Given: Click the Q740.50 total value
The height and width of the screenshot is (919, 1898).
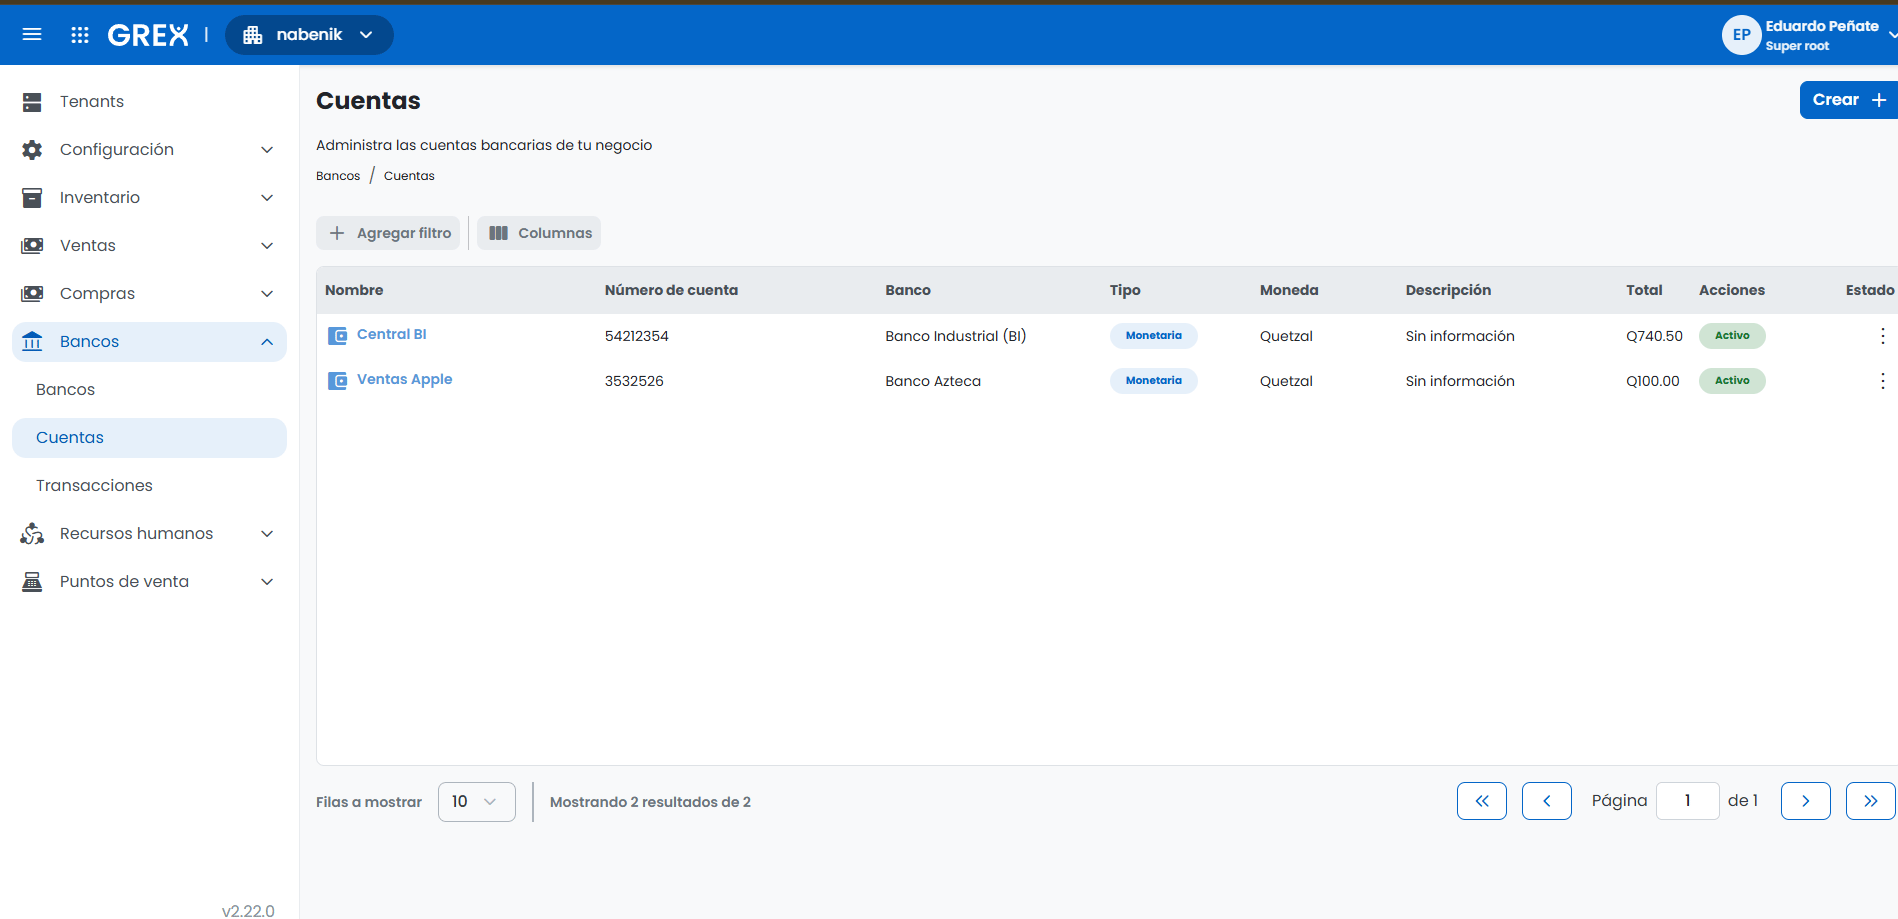Looking at the screenshot, I should (1654, 336).
